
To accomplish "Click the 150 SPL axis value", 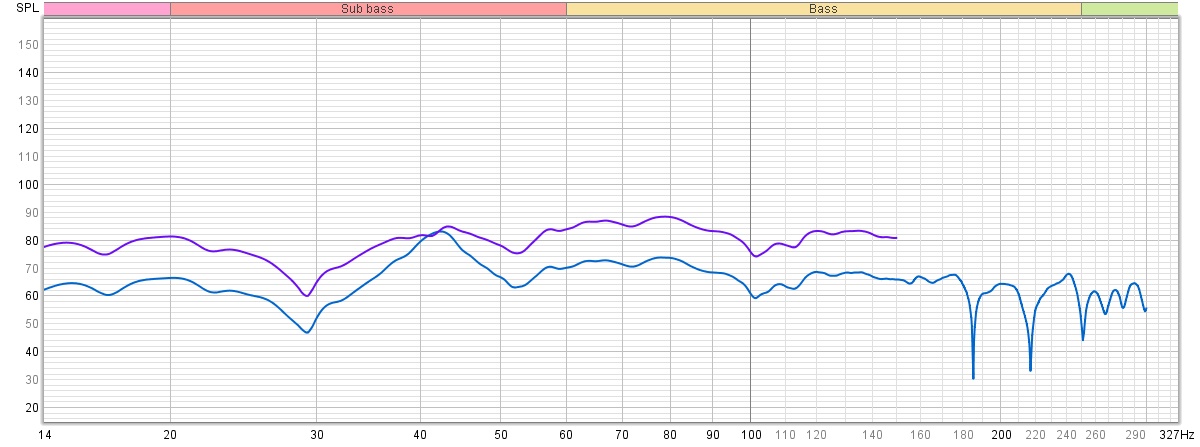I will [28, 45].
